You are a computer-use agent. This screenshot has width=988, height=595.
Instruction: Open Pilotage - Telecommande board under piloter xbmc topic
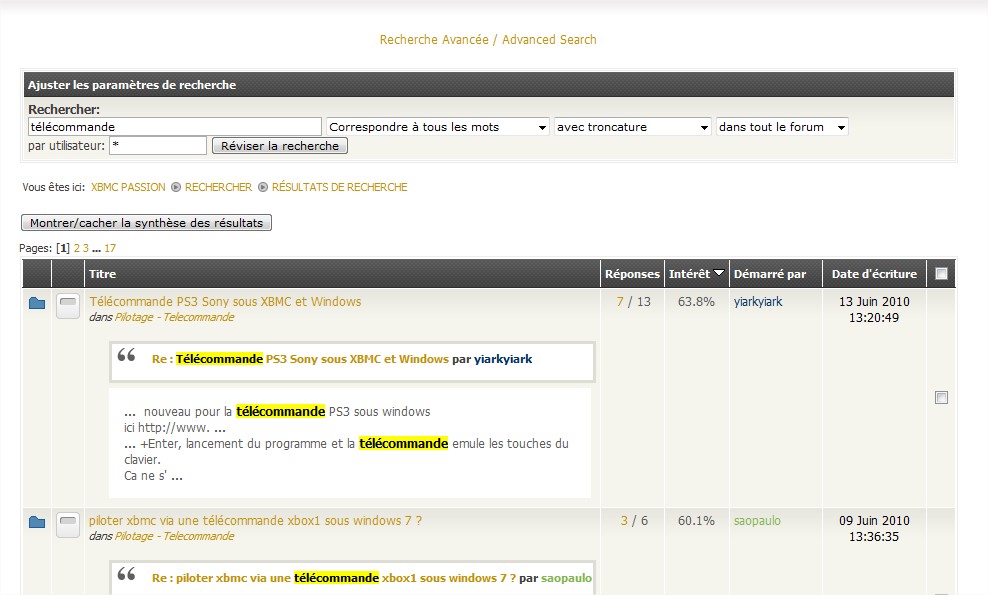(x=175, y=536)
